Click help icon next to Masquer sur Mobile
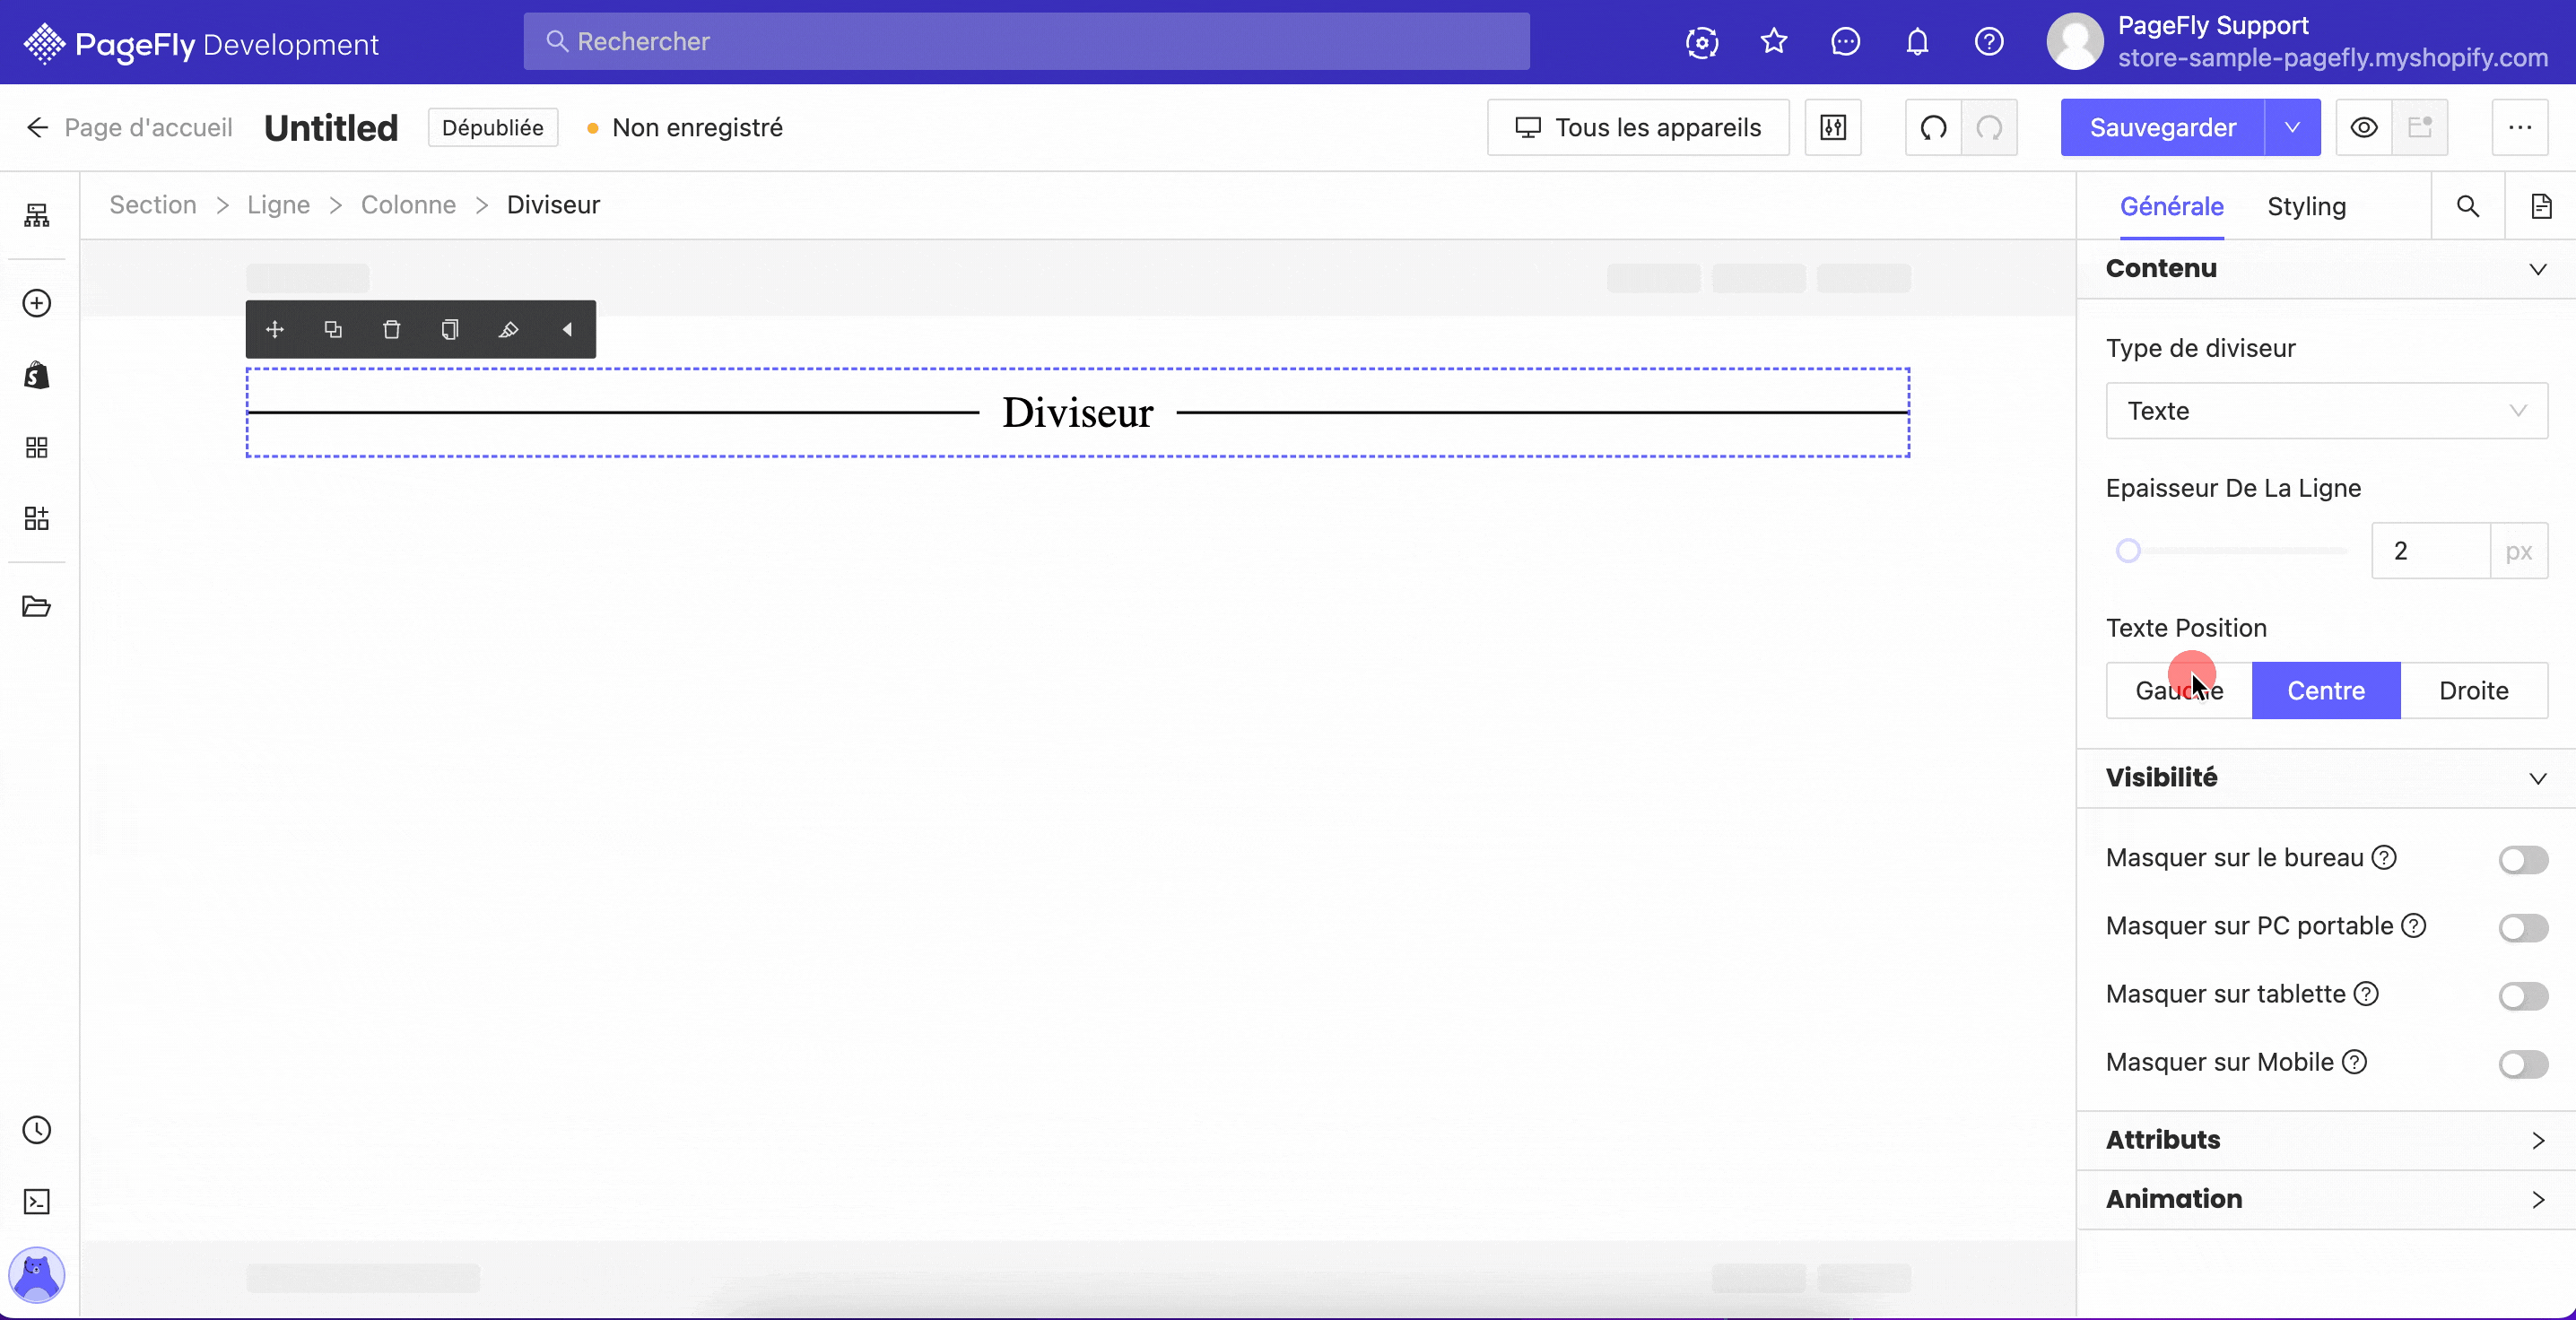The width and height of the screenshot is (2576, 1320). 2354,1062
